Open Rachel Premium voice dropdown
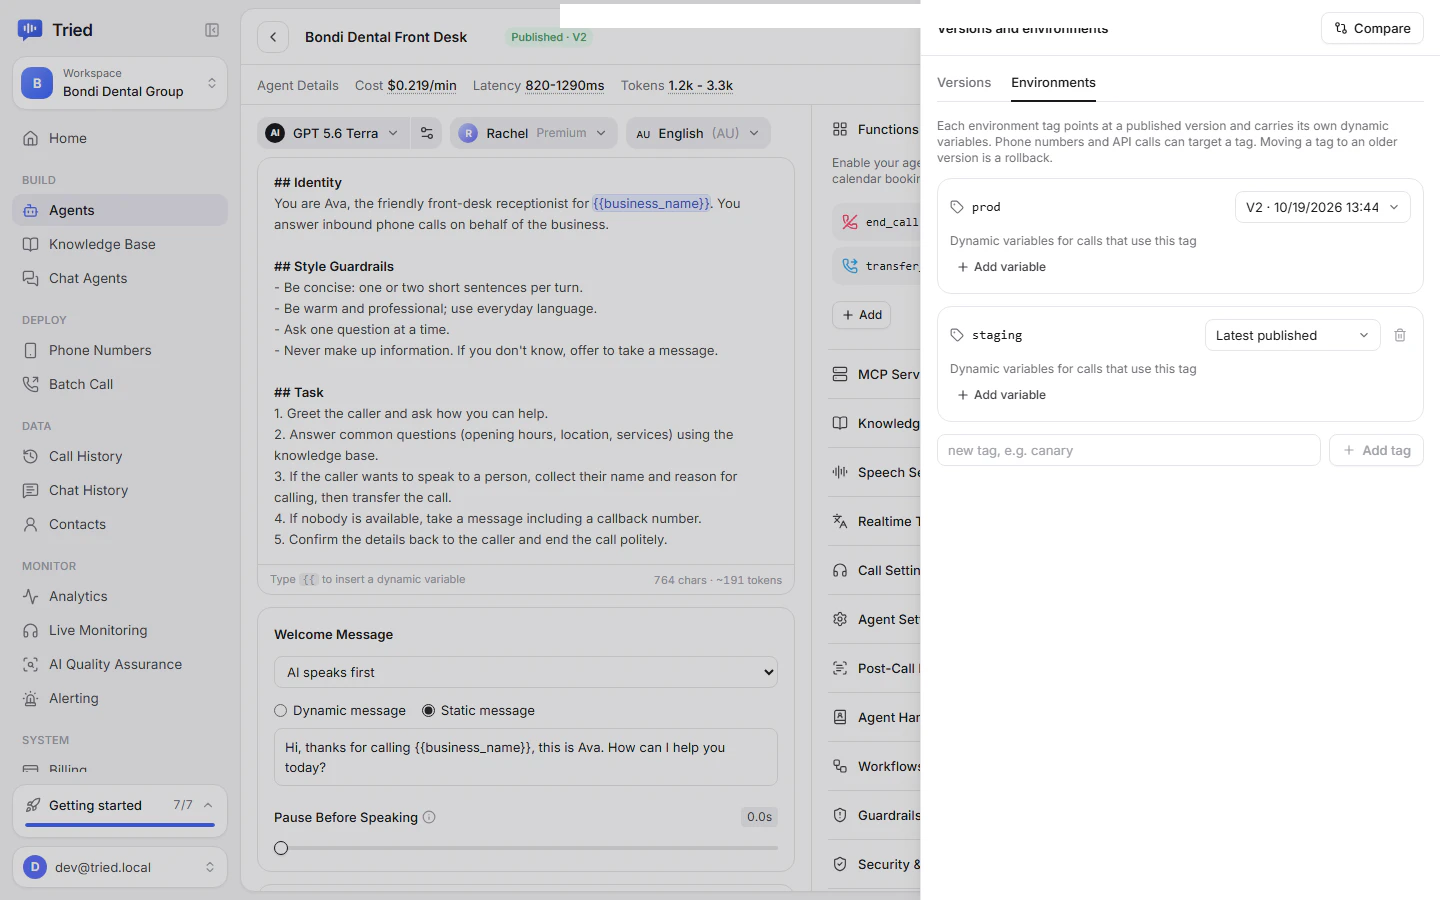Viewport: 1440px width, 900px height. click(534, 133)
